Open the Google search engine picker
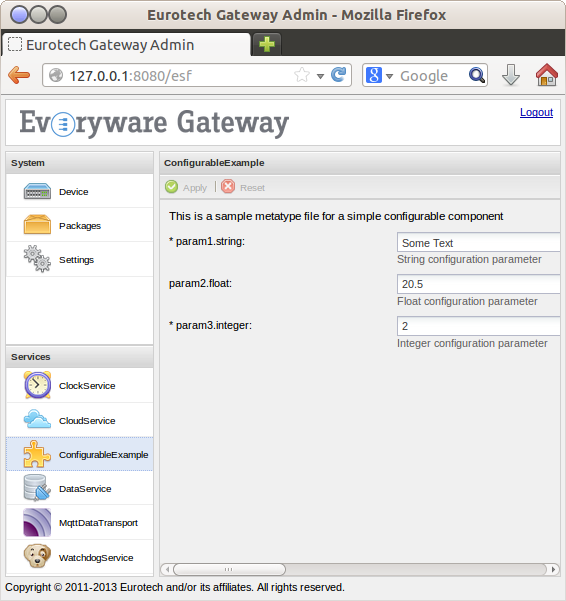566x601 pixels. [379, 75]
